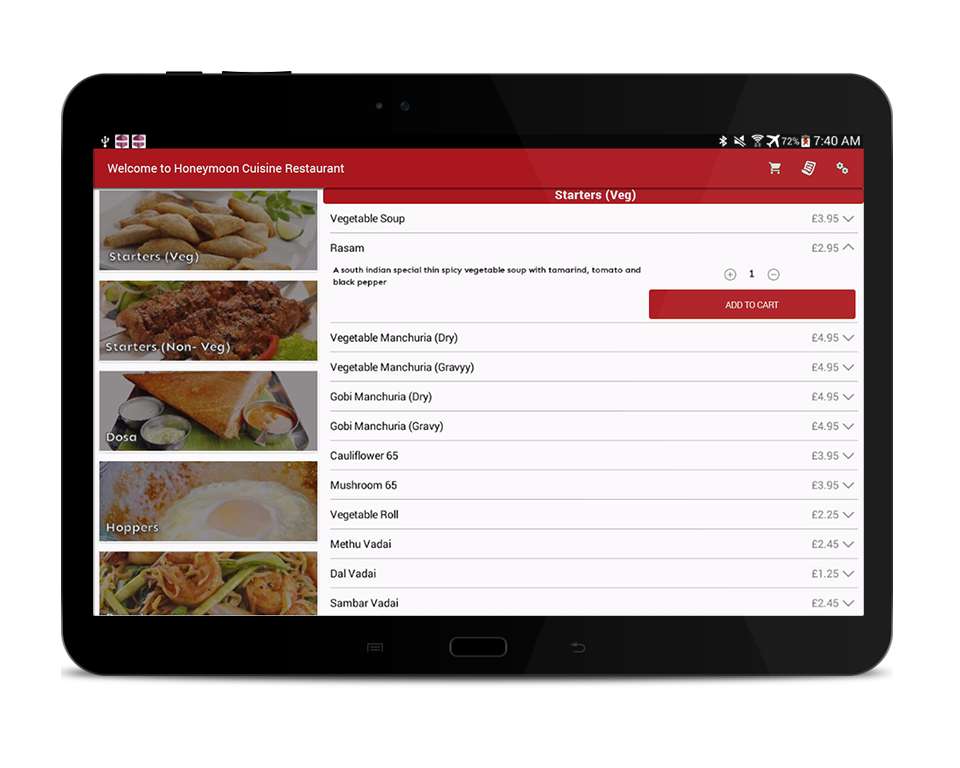Open the order receipt icon
This screenshot has width=960, height=768.
pos(808,168)
